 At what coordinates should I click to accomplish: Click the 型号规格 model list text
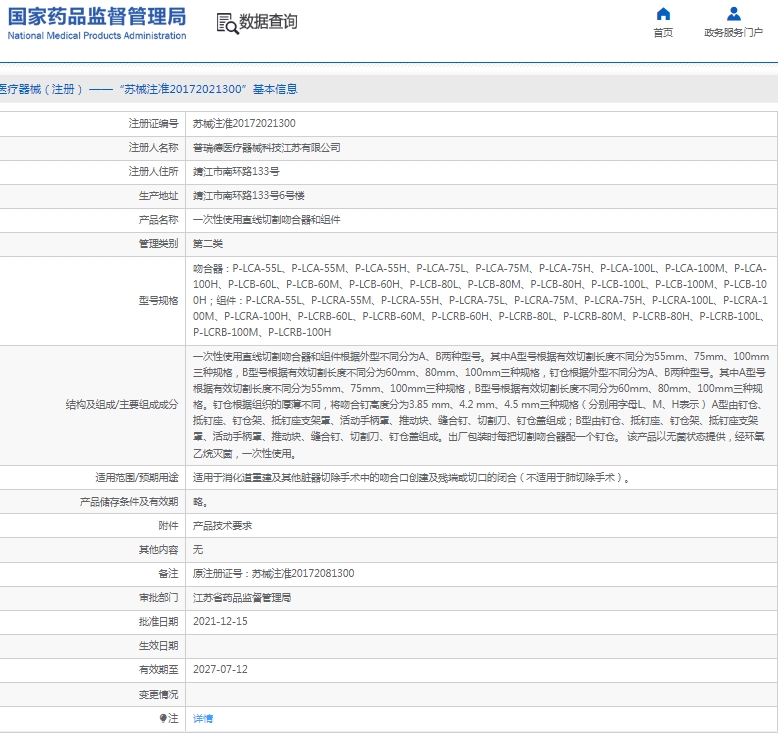click(x=480, y=300)
